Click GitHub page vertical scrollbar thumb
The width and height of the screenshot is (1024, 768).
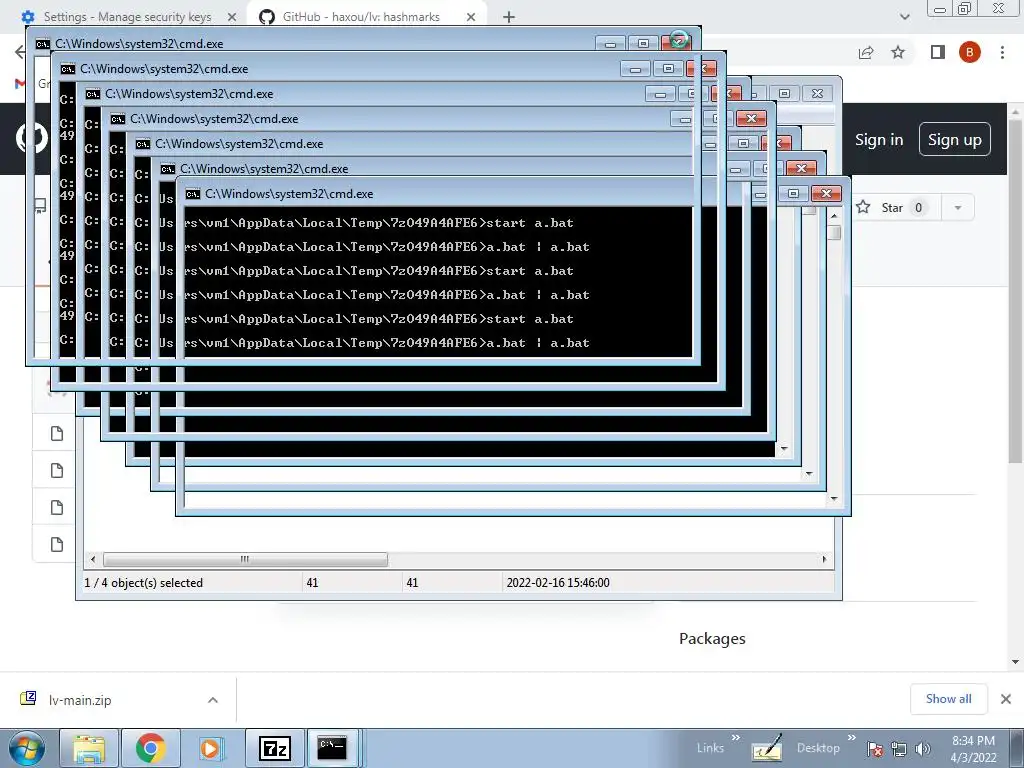(x=1016, y=291)
